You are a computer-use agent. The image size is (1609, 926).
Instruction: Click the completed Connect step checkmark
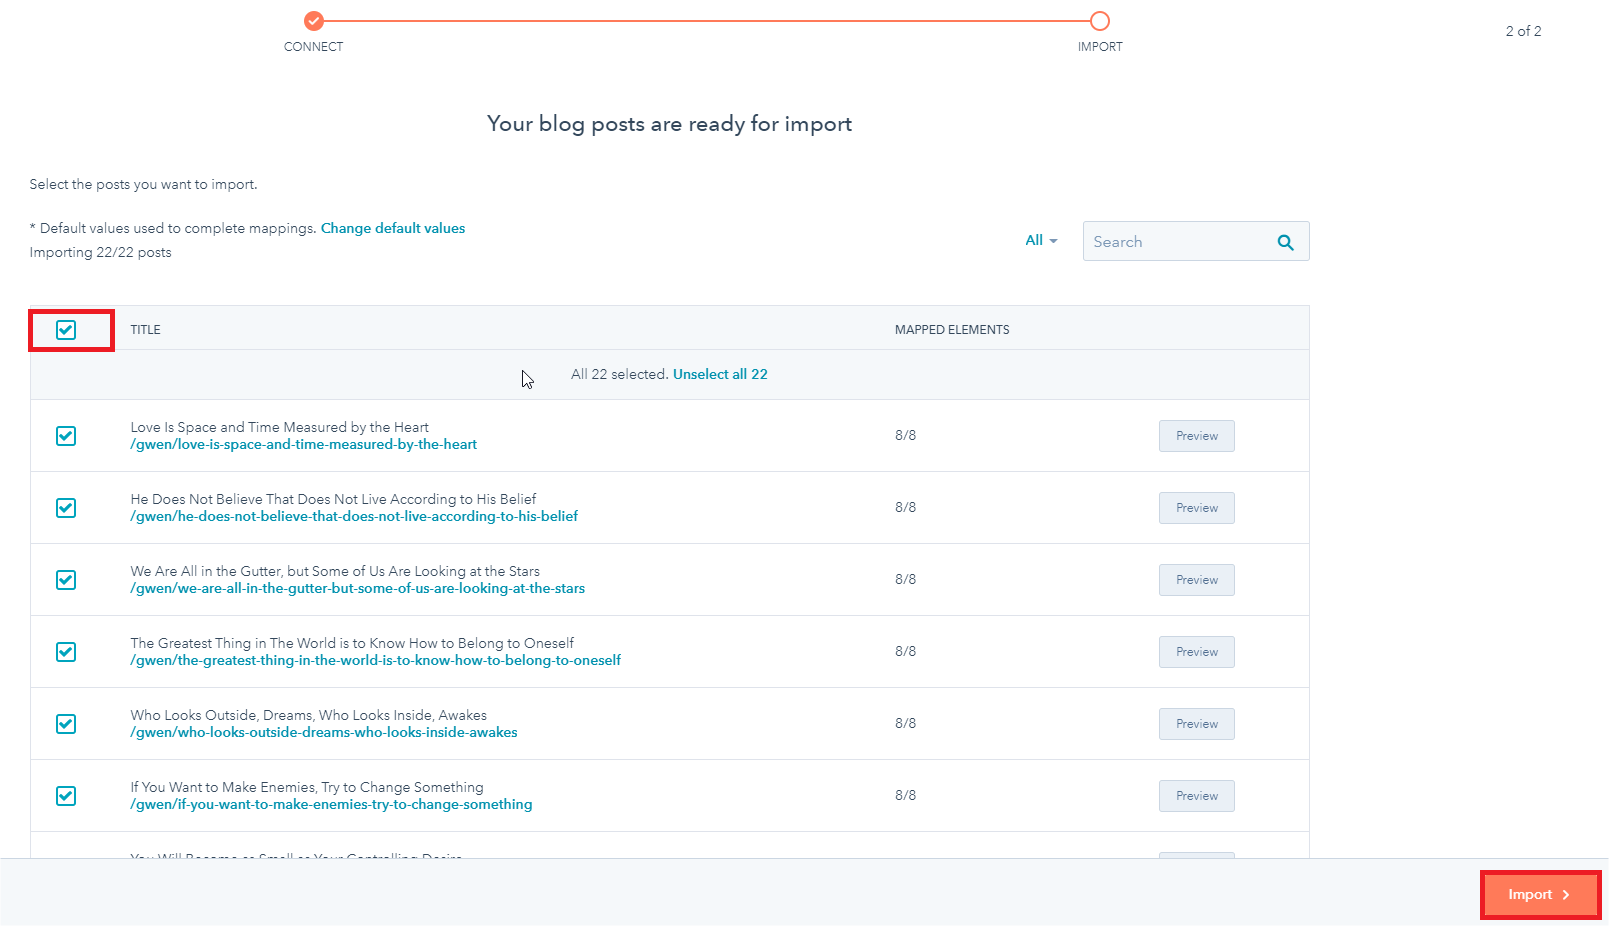click(314, 21)
